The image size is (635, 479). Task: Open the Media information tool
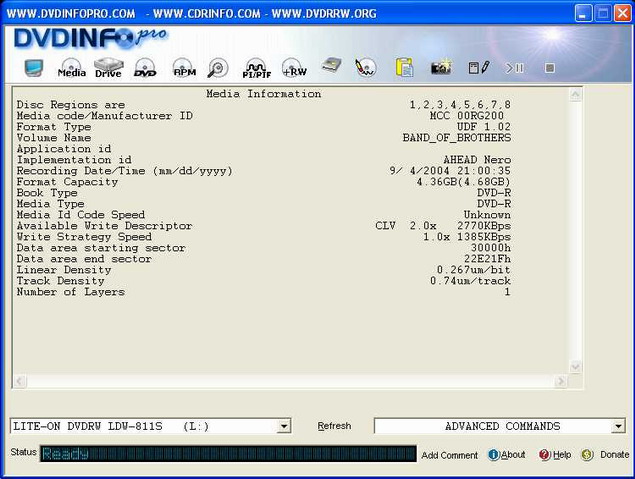click(x=72, y=68)
